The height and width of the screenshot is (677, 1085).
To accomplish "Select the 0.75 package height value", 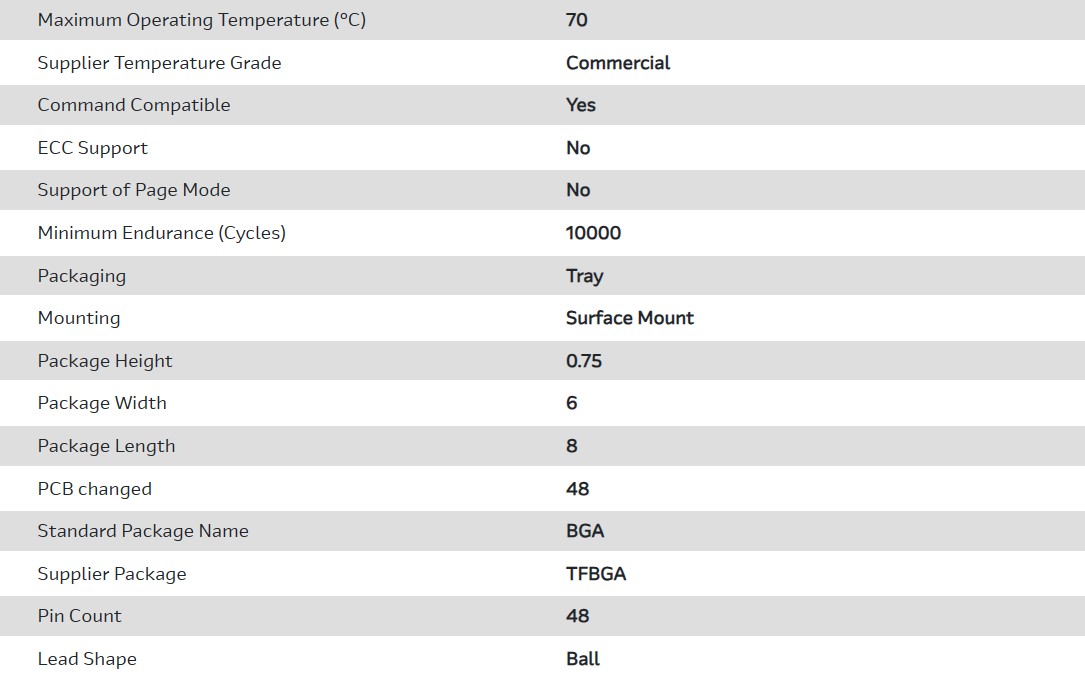I will tap(584, 361).
